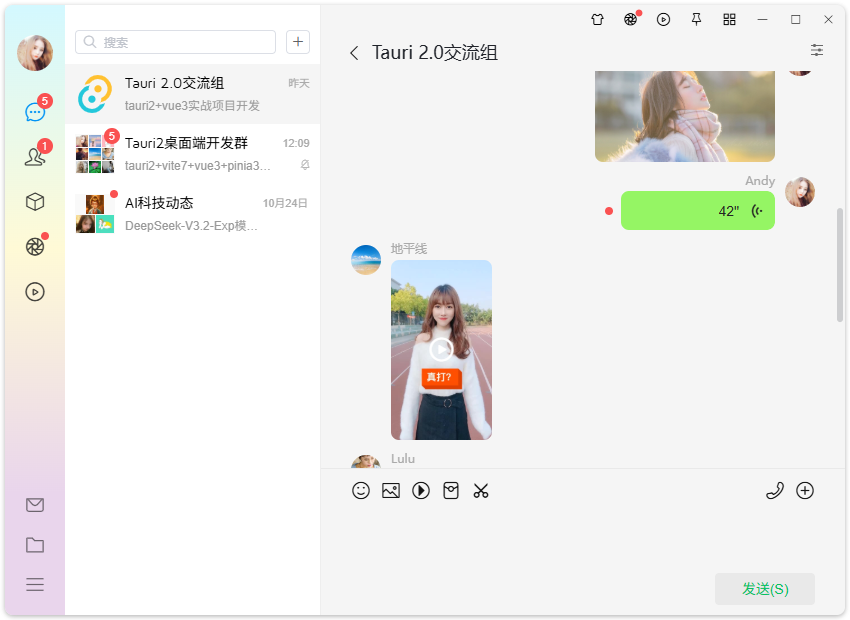The height and width of the screenshot is (620, 850).
Task: Open the emoji picker in the chat toolbar
Action: (x=361, y=491)
